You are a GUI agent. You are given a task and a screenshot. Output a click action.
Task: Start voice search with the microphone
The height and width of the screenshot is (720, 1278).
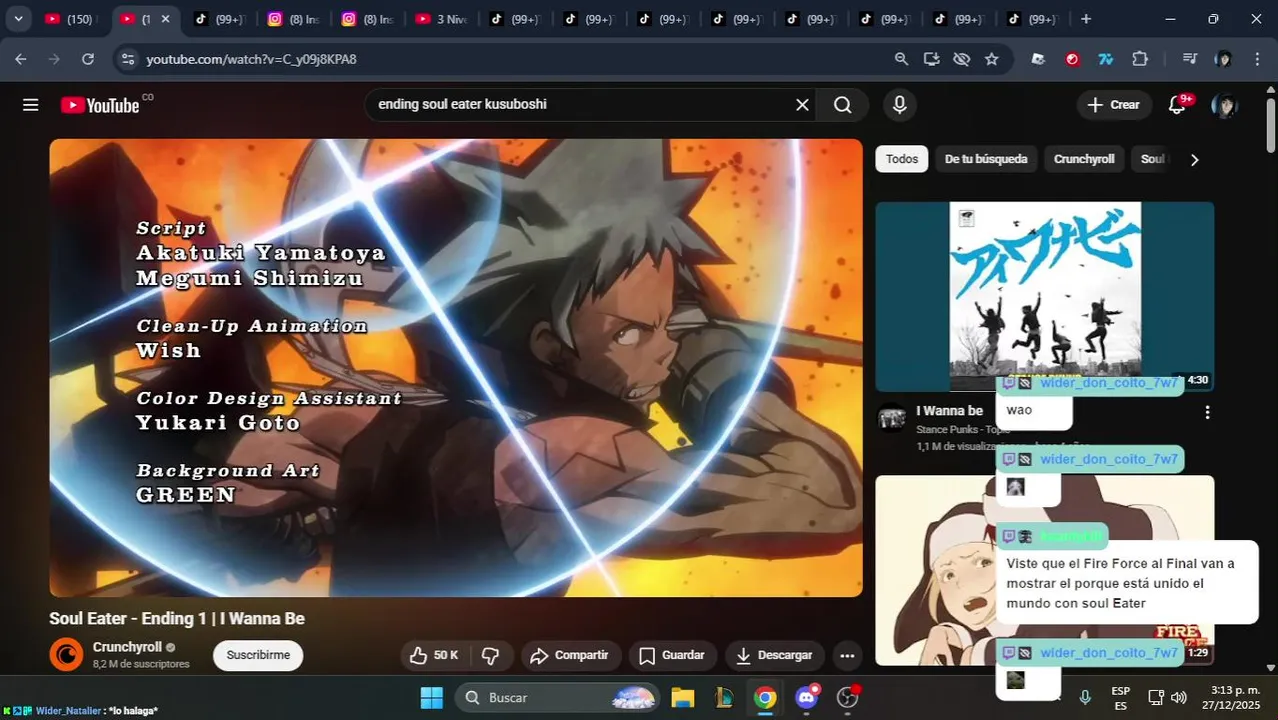[x=899, y=105]
